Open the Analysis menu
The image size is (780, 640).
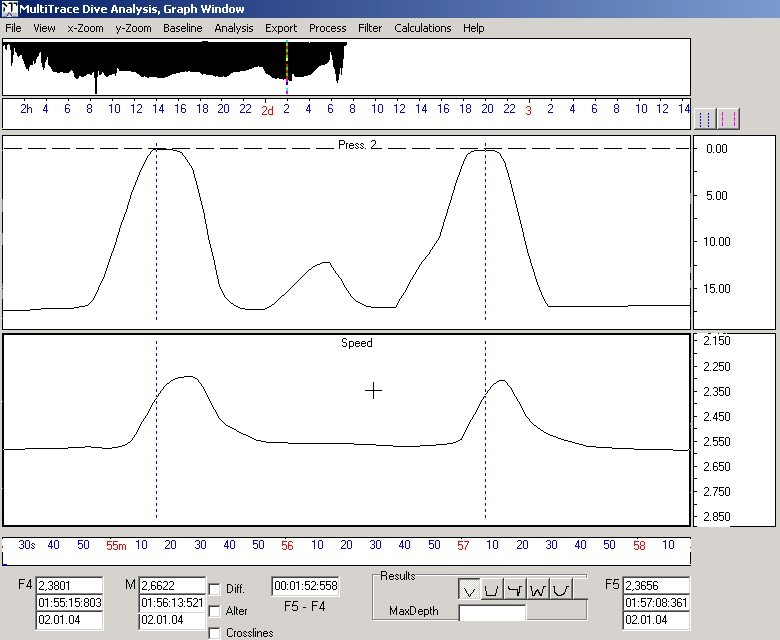234,28
